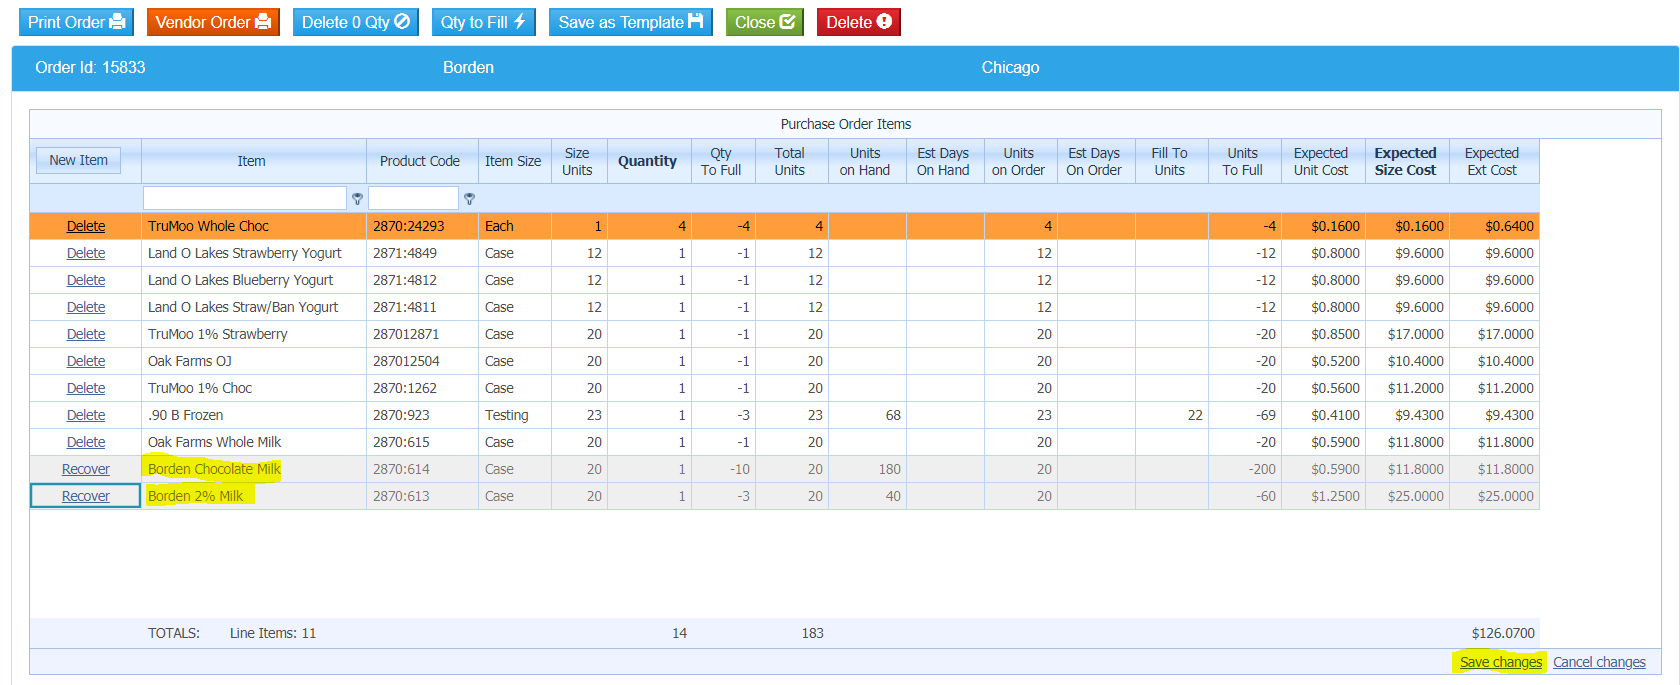Click product code 2870:24293 cell
Screen dimensions: 1680x685
click(x=422, y=226)
